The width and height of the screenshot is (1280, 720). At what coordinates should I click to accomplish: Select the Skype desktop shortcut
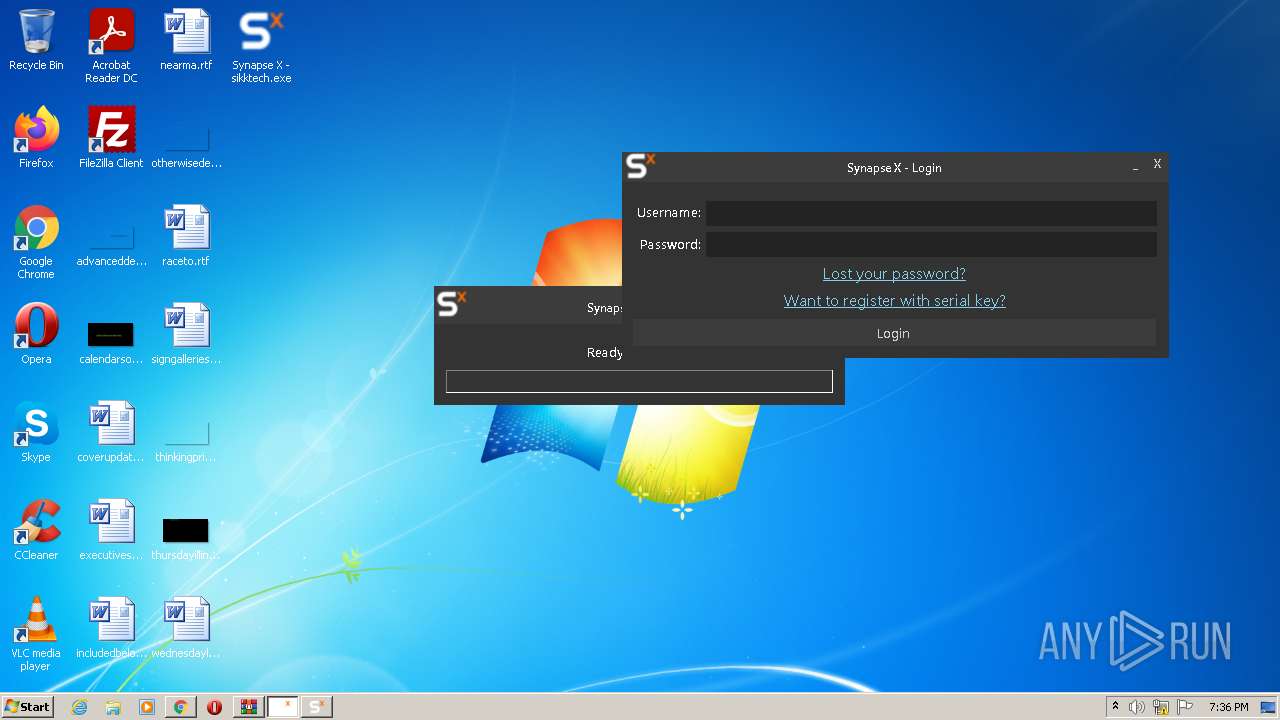click(36, 432)
